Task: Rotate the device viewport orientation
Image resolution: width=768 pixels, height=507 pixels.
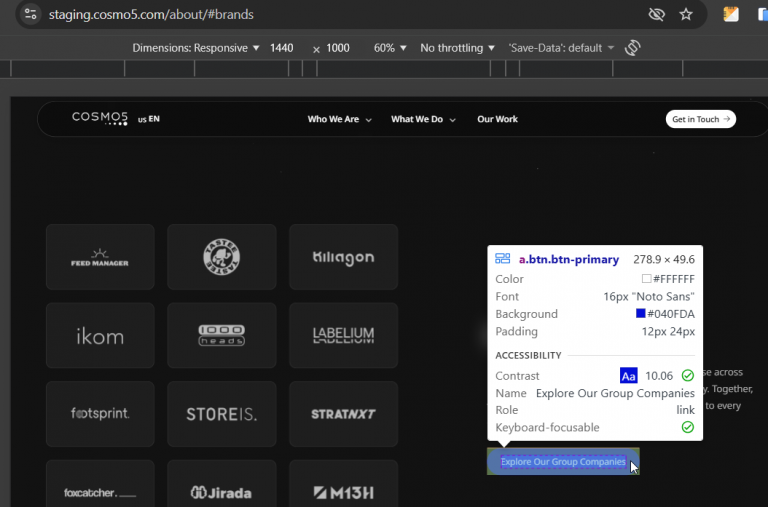Action: pos(632,48)
